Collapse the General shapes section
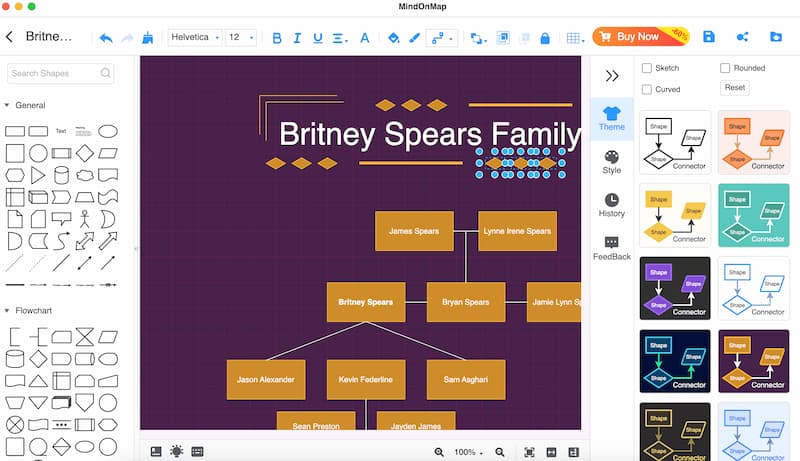800x461 pixels. 7,105
